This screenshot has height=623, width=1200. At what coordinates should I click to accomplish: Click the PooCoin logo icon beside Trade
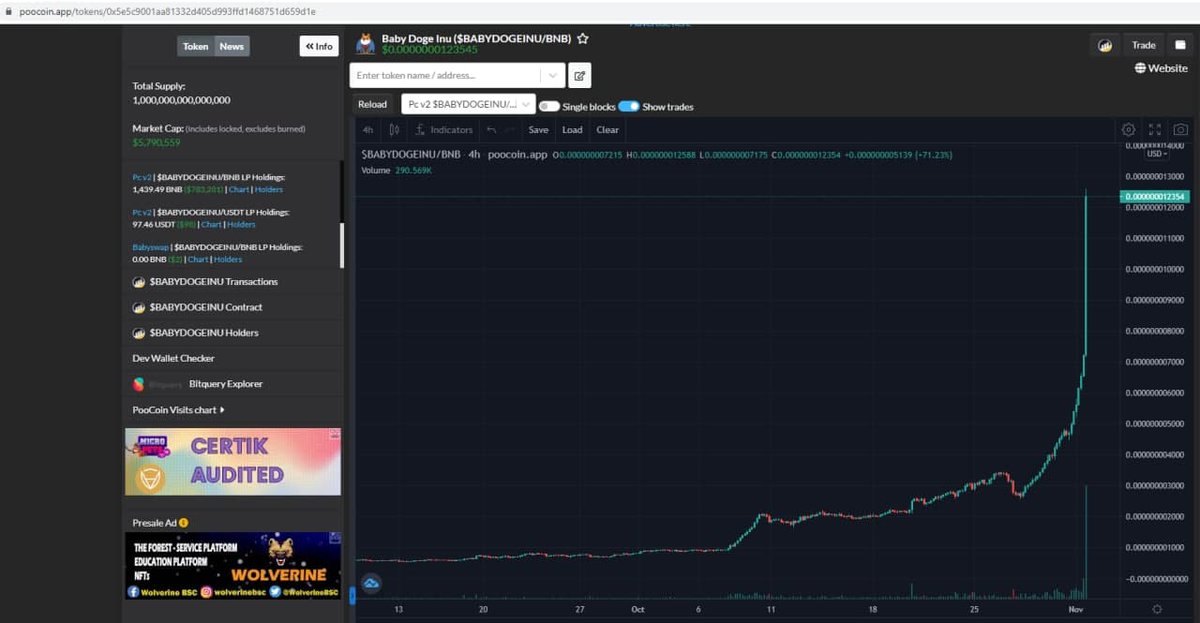pyautogui.click(x=1105, y=45)
